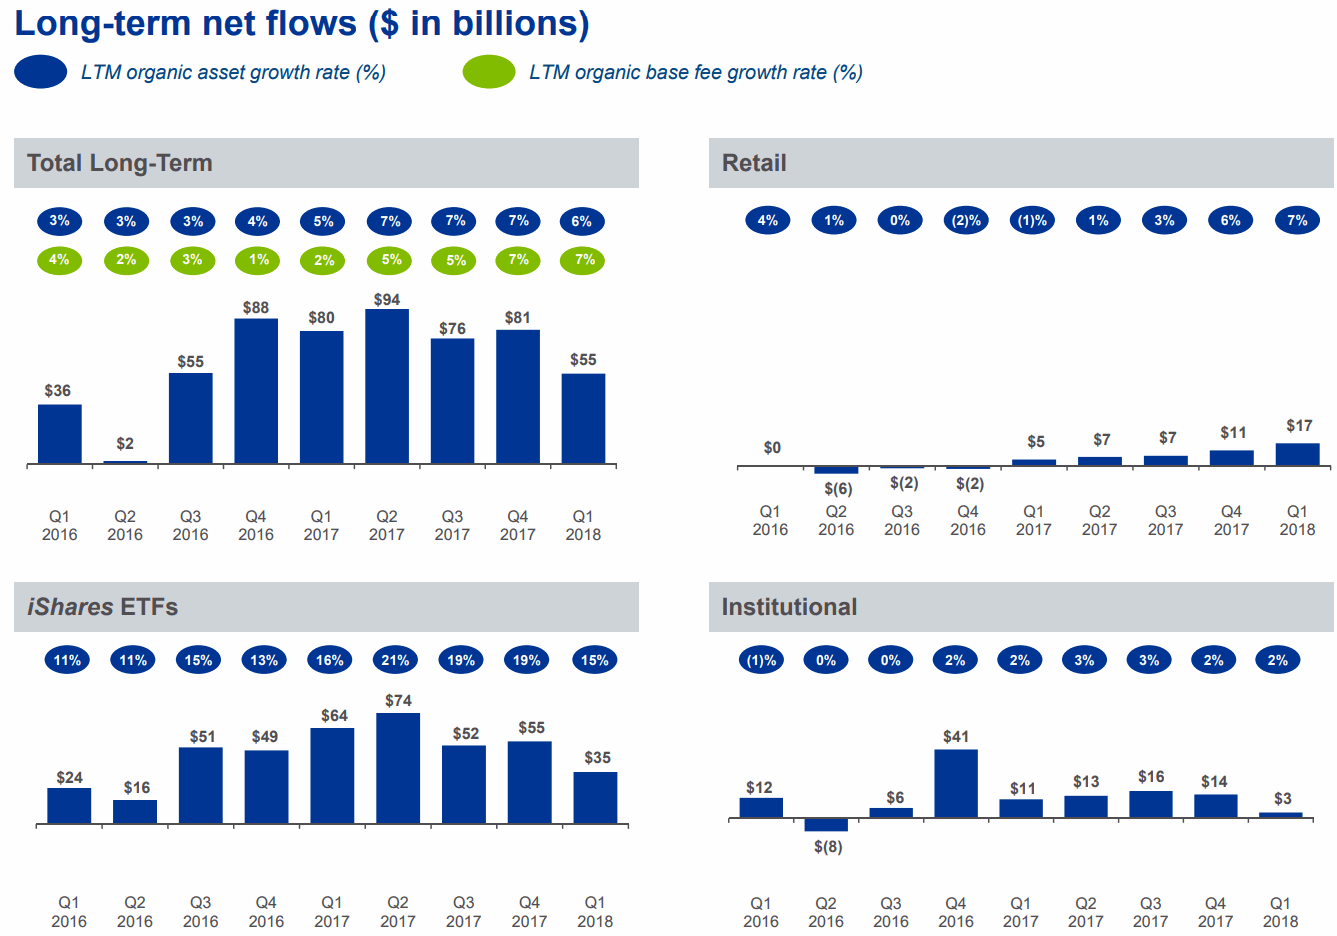The height and width of the screenshot is (936, 1337).
Task: Select the Q1 2018 bar in Retail chart
Action: pos(1298,454)
